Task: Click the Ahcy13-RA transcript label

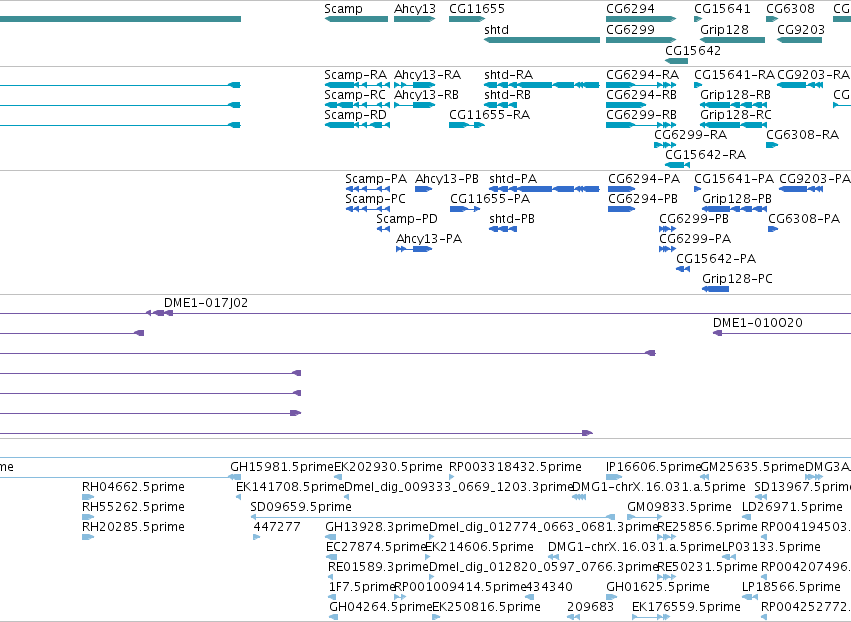Action: click(427, 74)
